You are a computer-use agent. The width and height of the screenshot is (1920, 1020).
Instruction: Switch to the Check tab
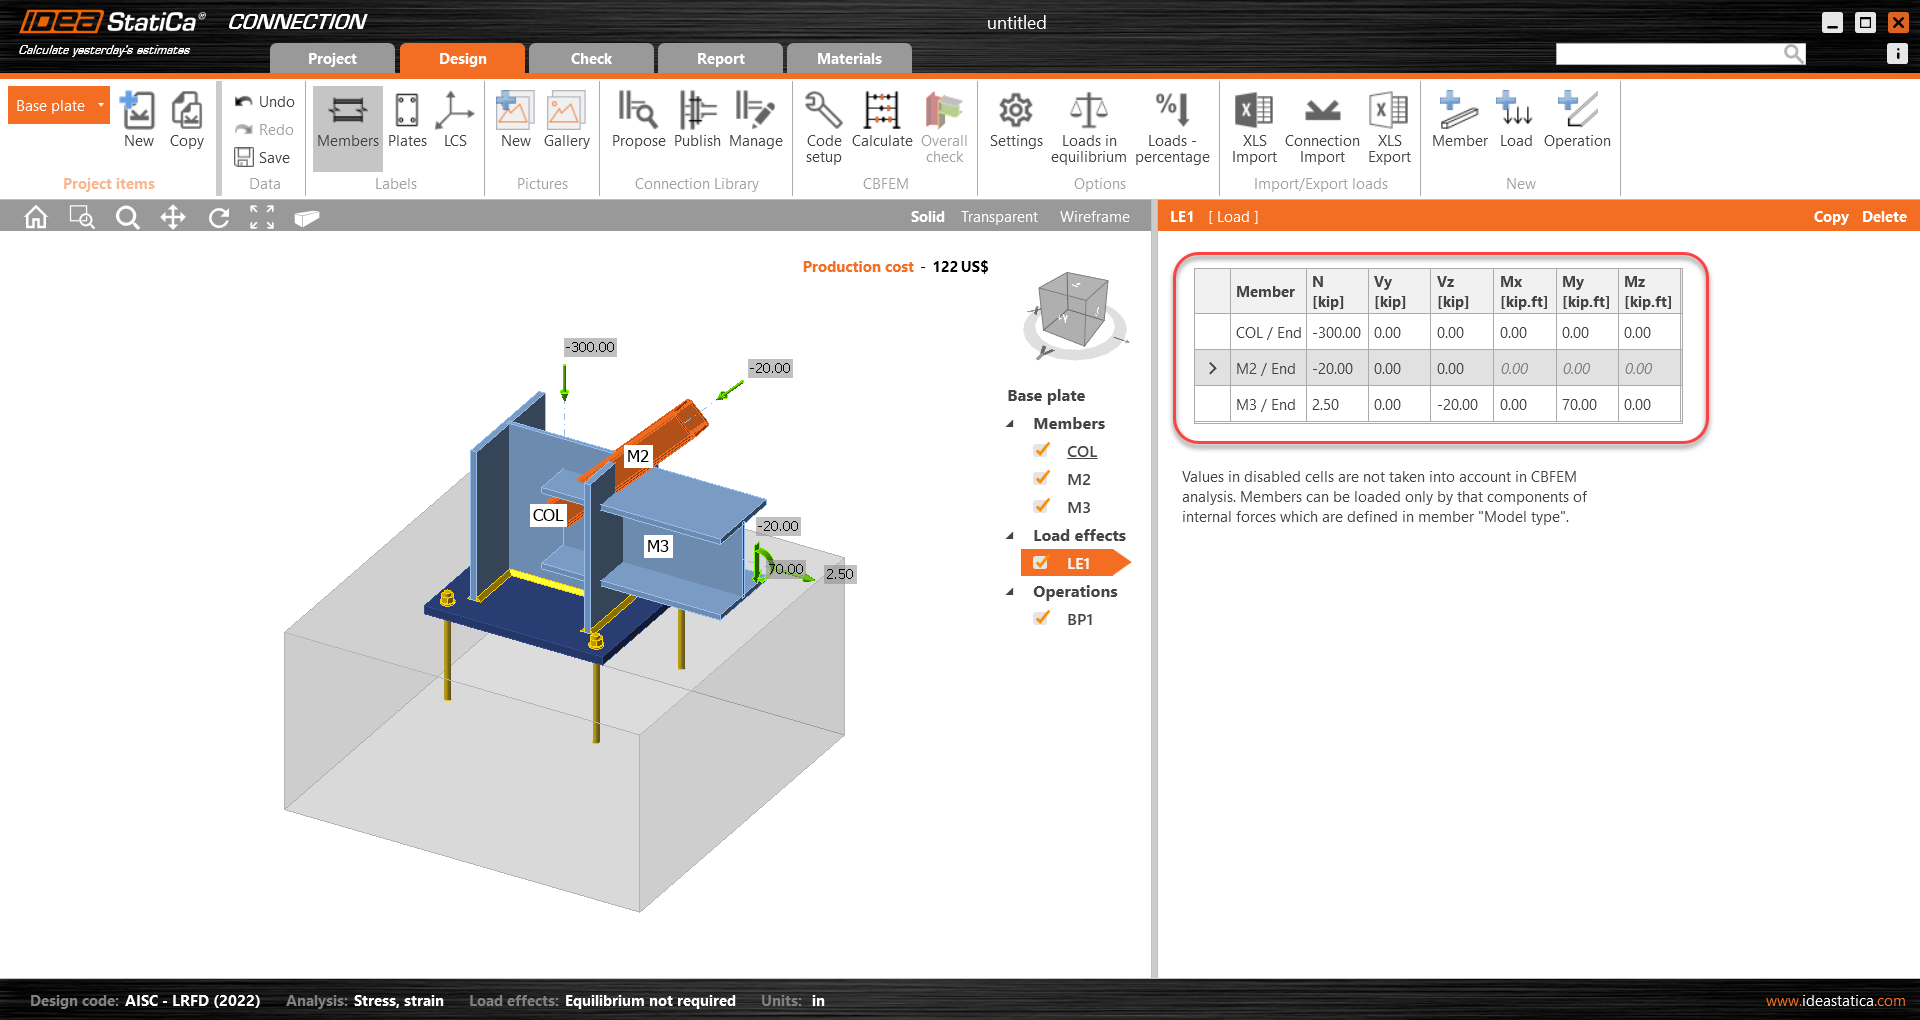(x=590, y=58)
